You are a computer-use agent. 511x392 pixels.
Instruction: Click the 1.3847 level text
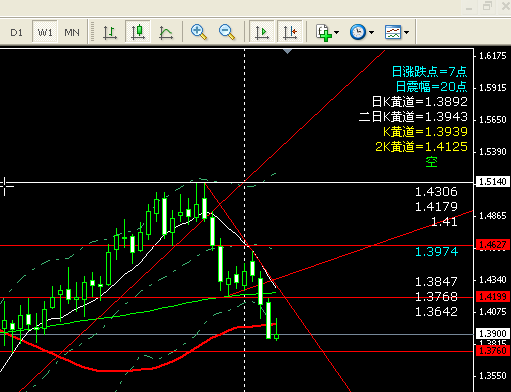pos(436,282)
